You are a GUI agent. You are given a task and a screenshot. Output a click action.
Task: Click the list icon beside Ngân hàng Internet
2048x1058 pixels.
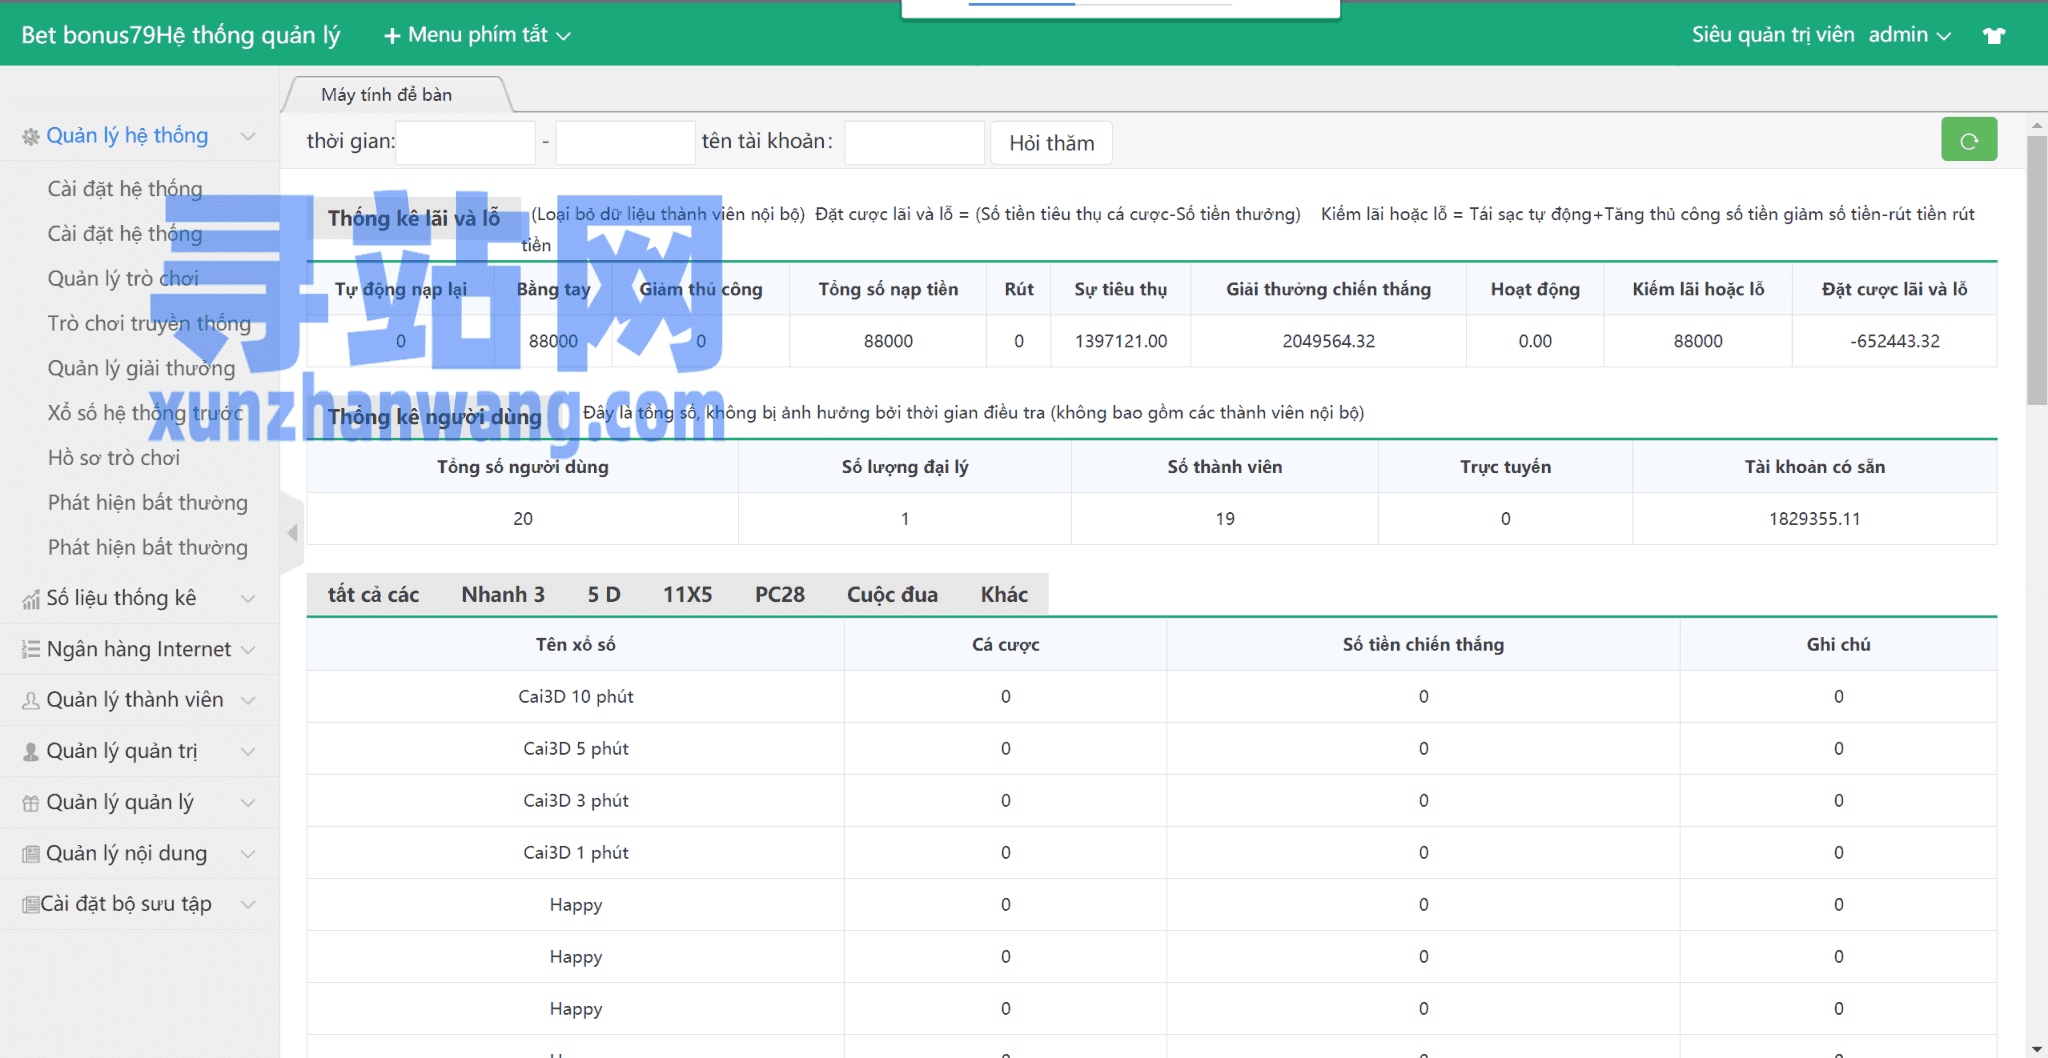tap(31, 650)
